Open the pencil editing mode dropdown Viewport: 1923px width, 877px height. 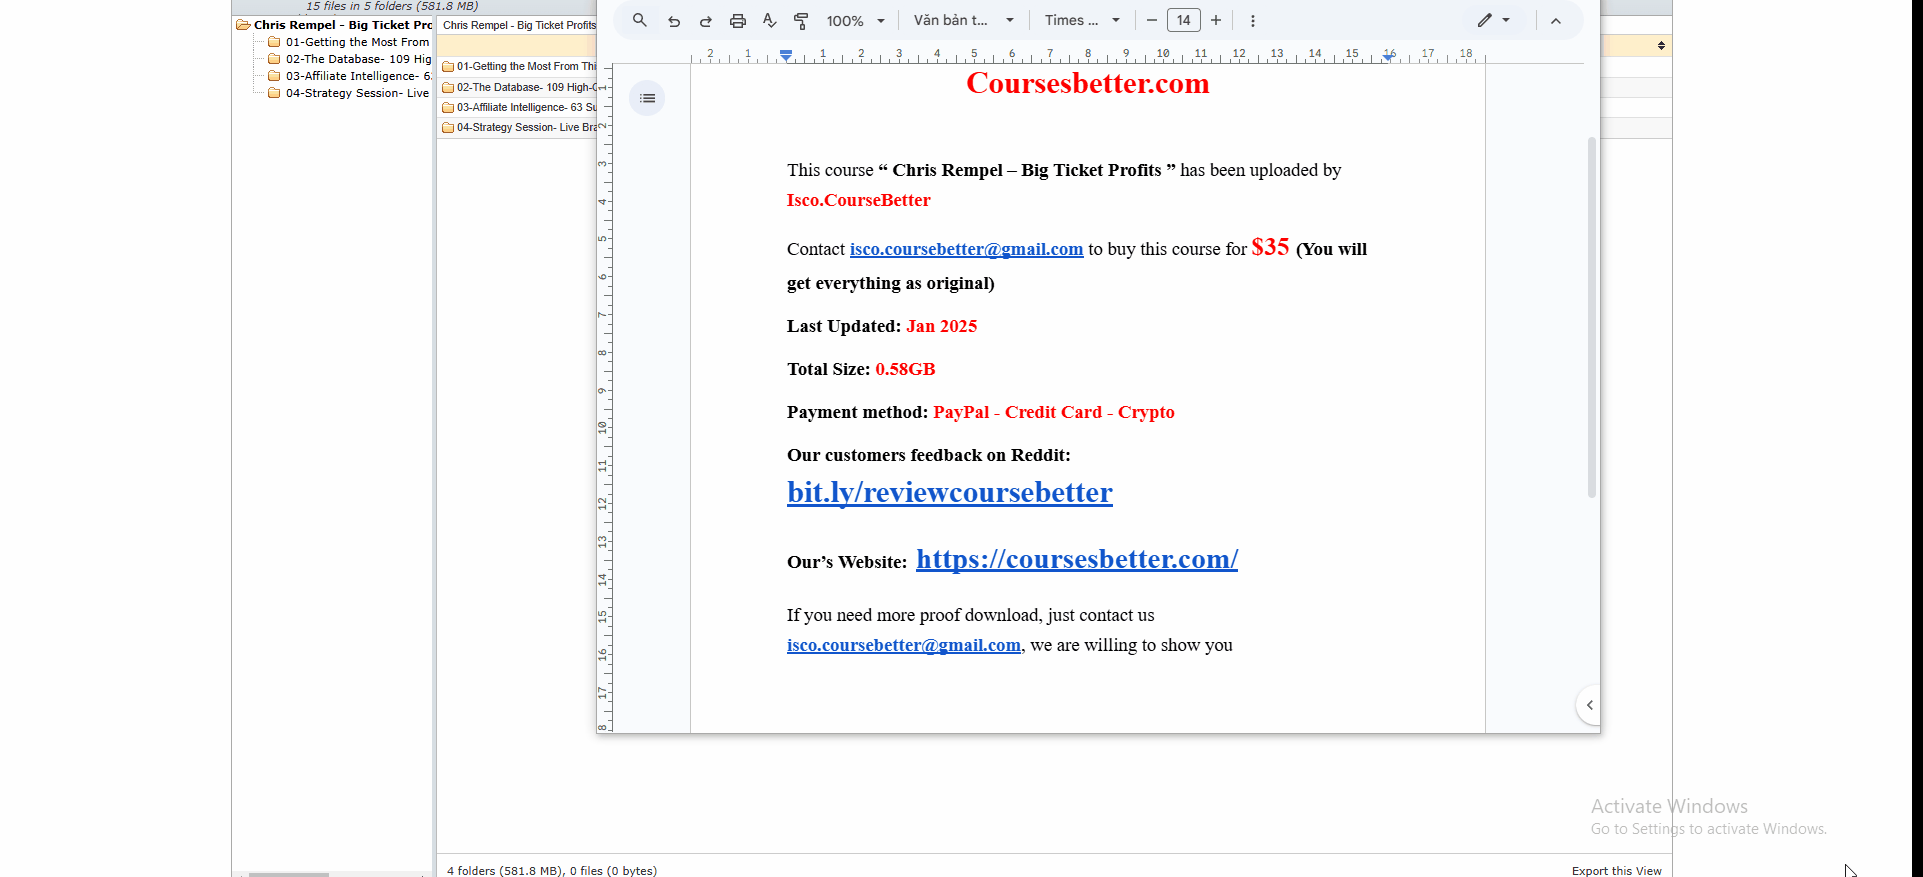point(1493,20)
